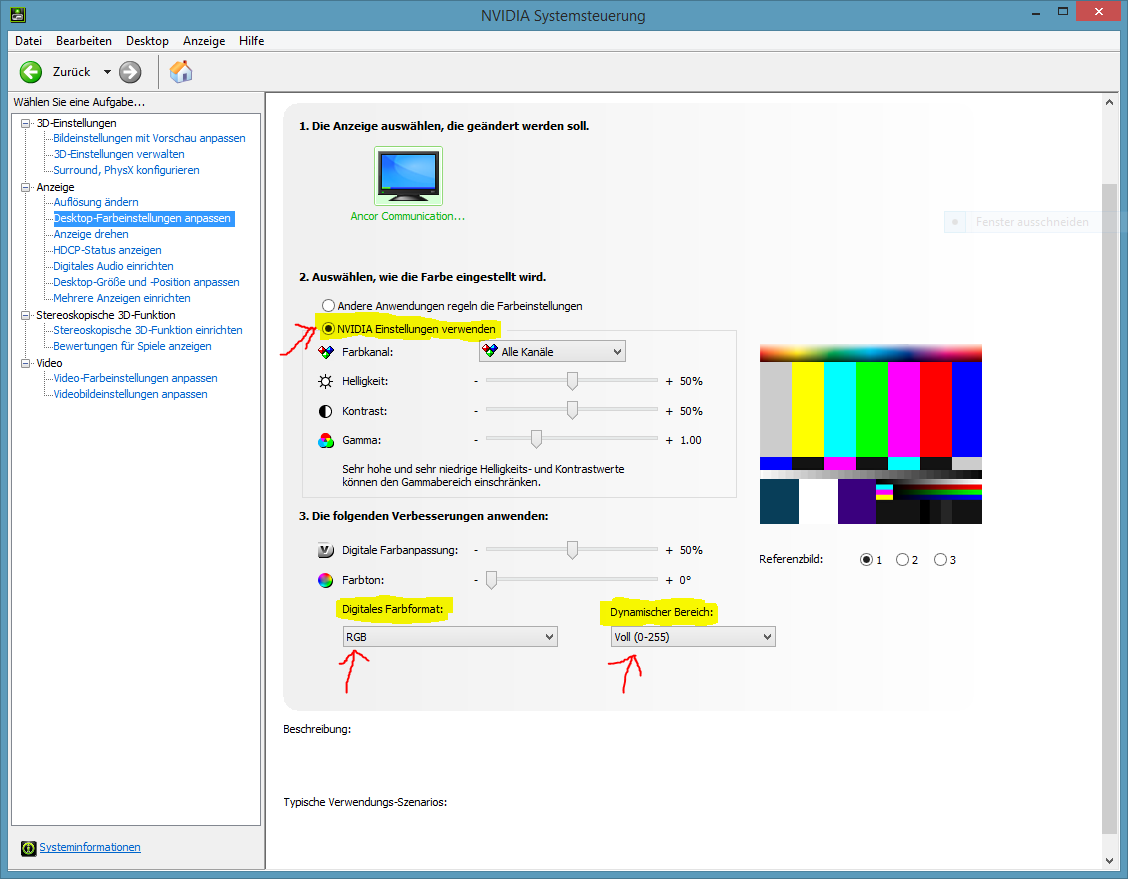Click the NVIDIA icon in the title bar
Viewport: 1128px width, 879px height.
pyautogui.click(x=18, y=14)
